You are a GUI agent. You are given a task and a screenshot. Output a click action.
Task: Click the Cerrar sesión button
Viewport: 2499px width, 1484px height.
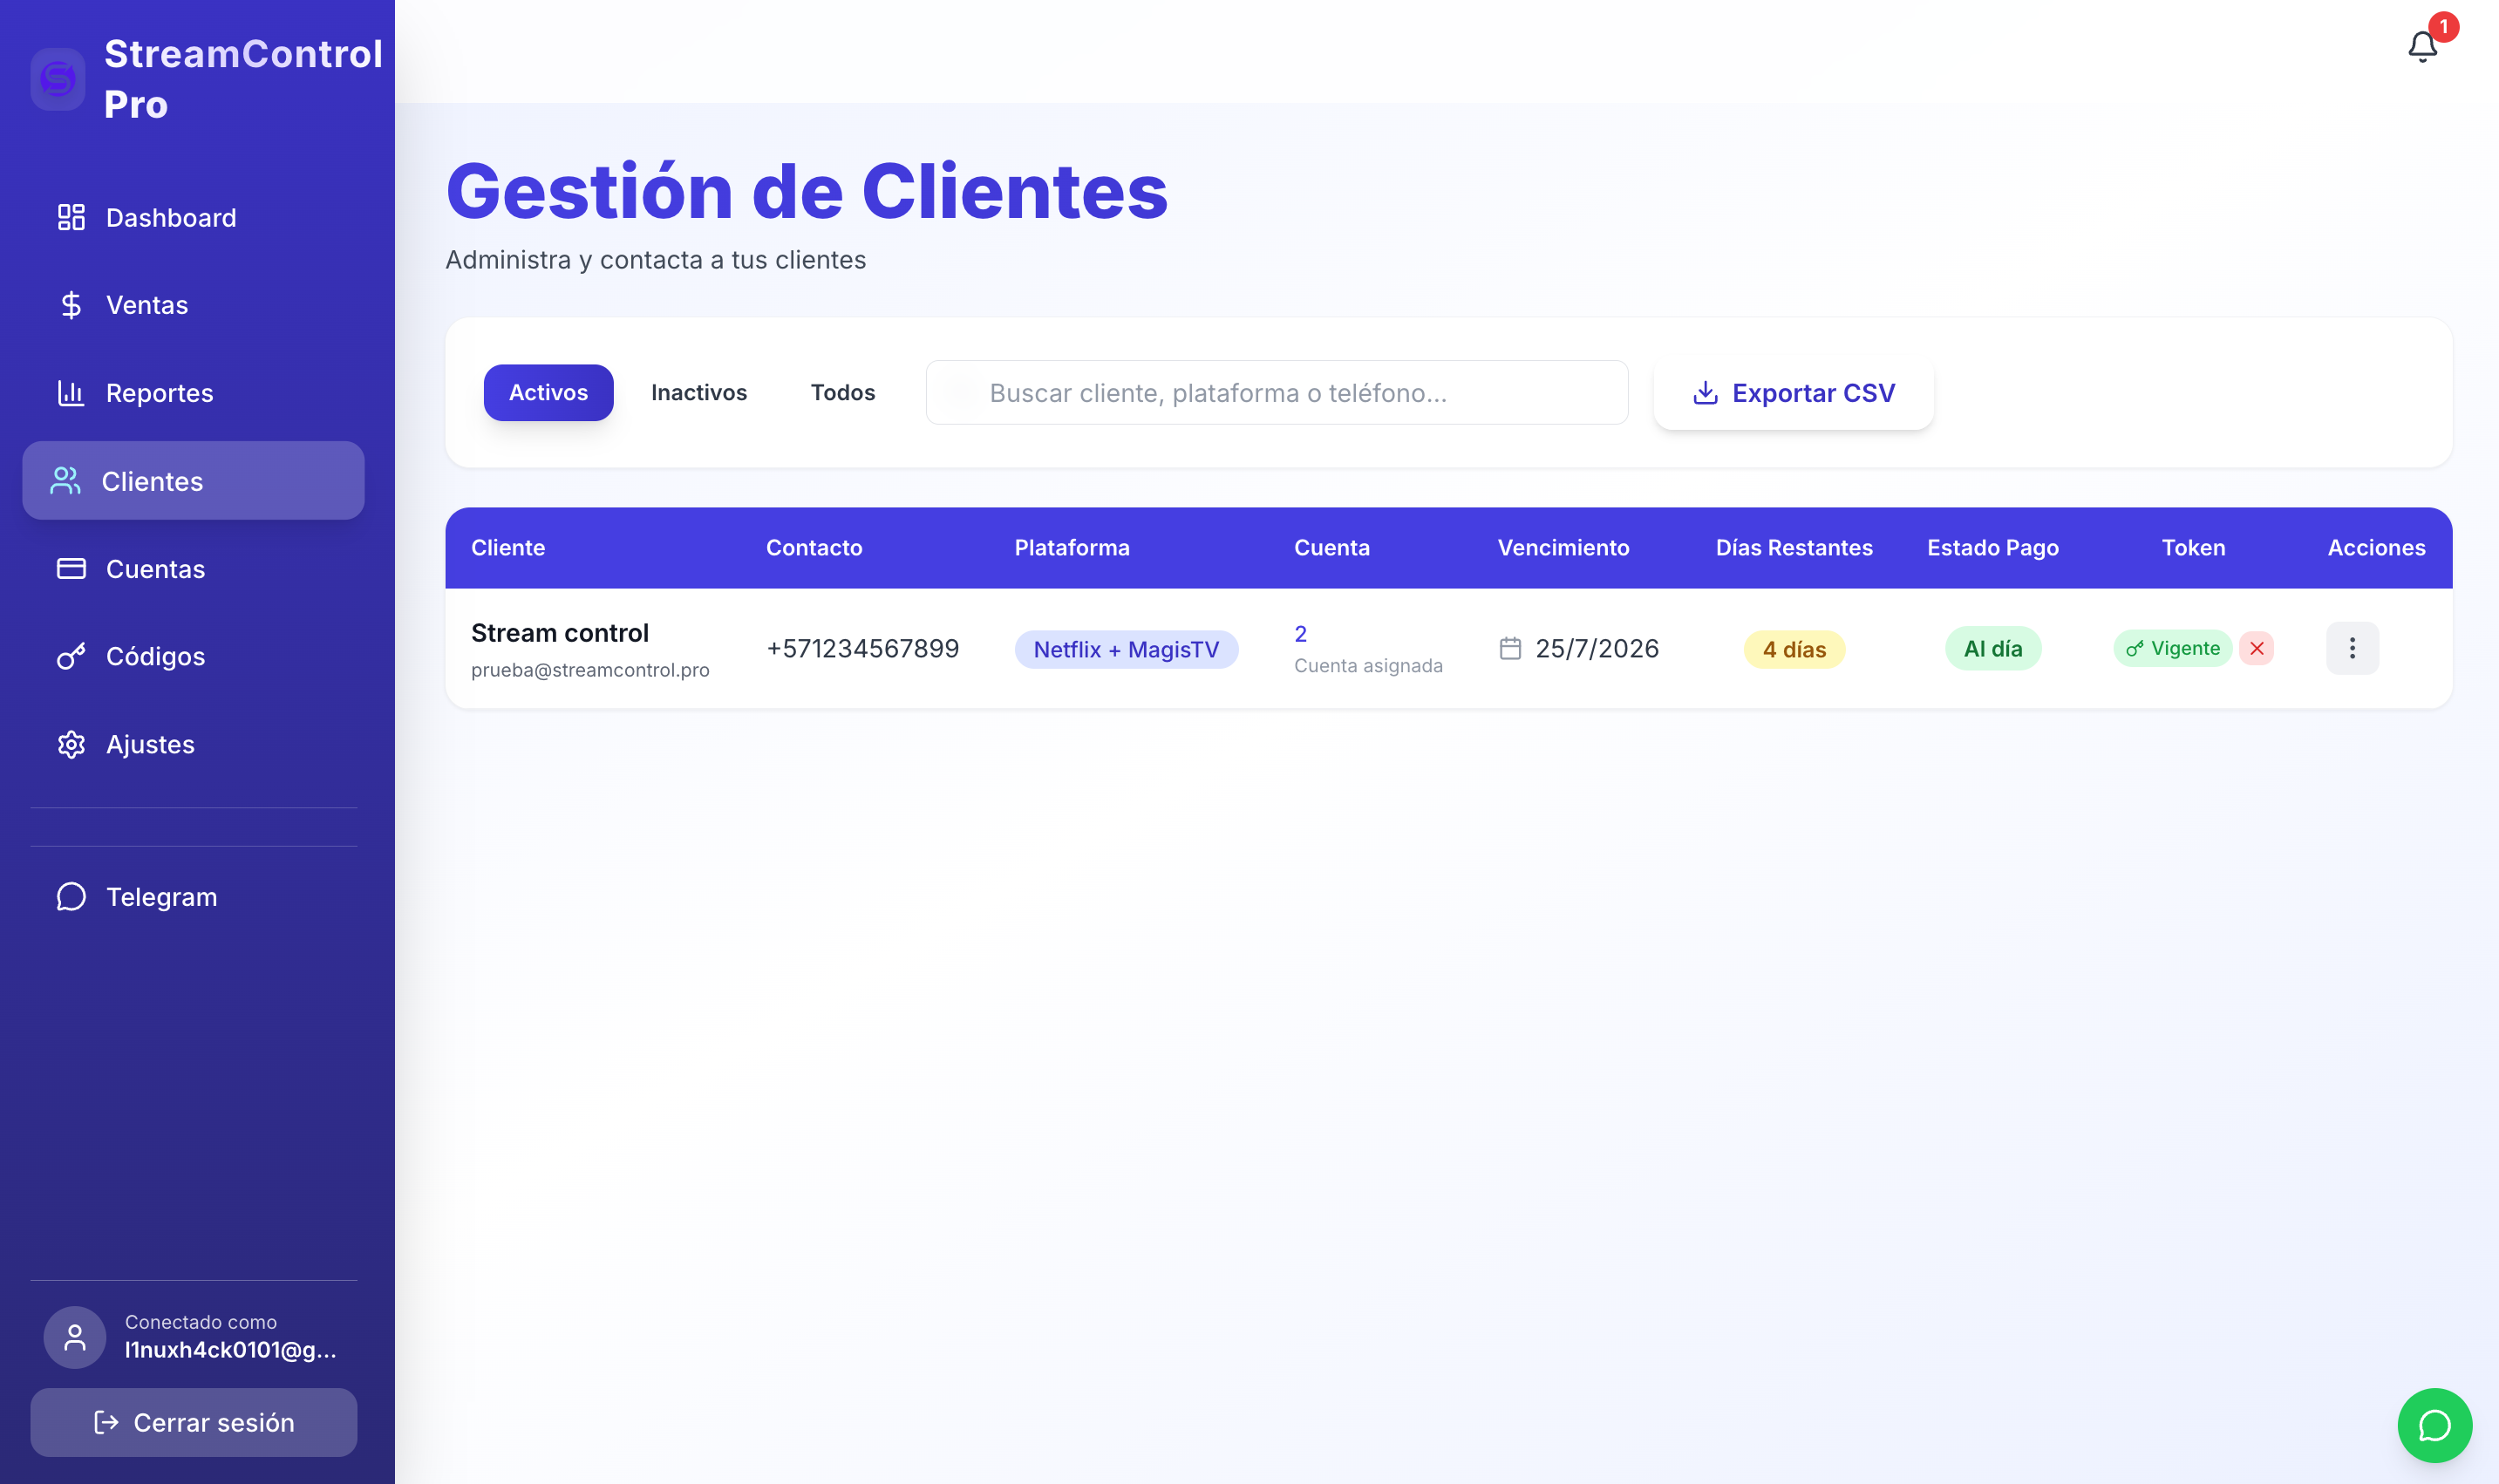click(193, 1422)
